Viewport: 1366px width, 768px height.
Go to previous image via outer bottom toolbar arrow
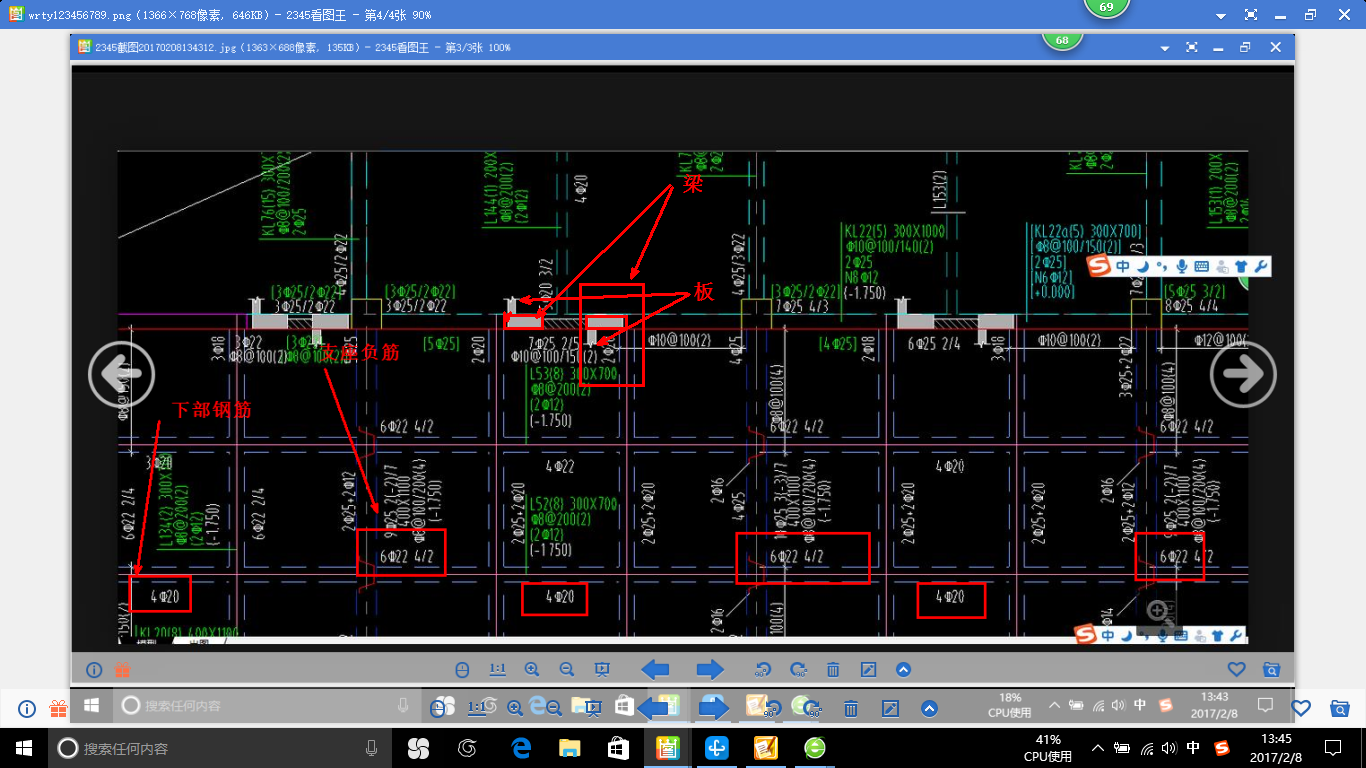click(x=653, y=709)
